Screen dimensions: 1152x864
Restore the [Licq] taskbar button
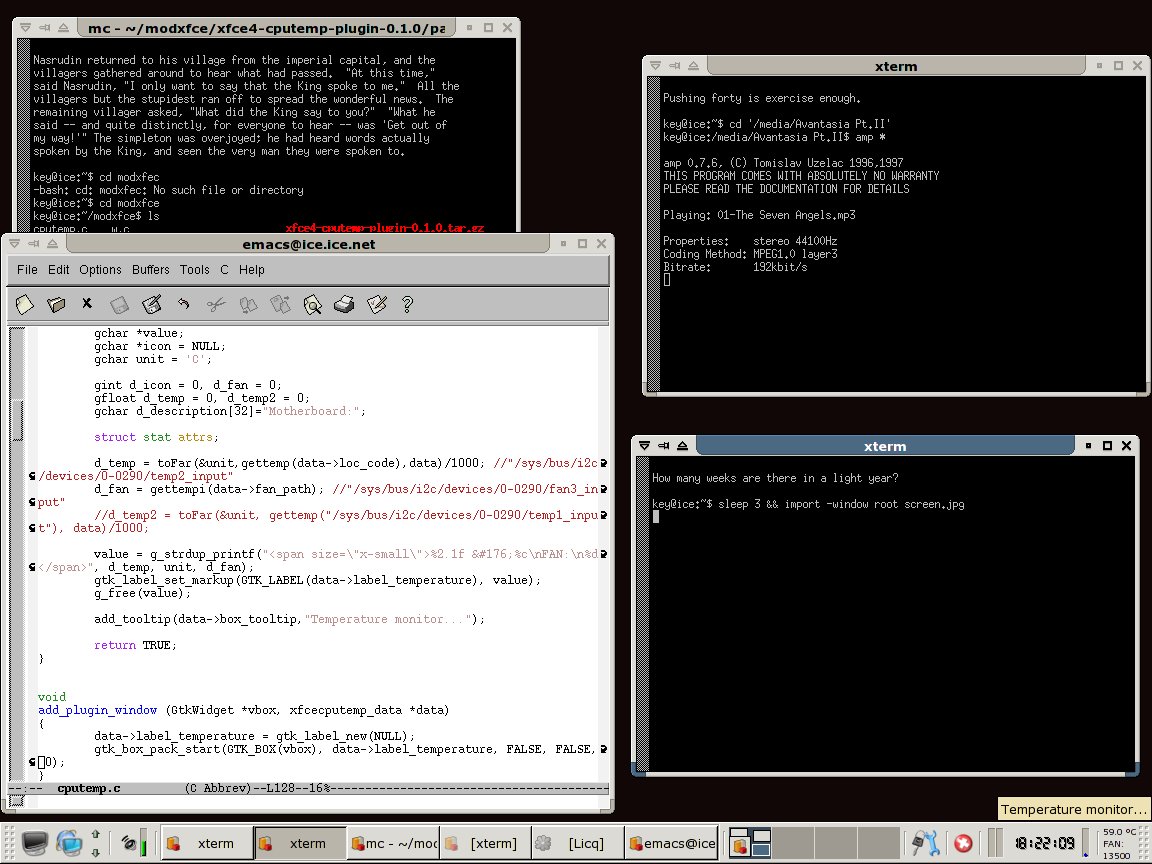click(x=577, y=843)
